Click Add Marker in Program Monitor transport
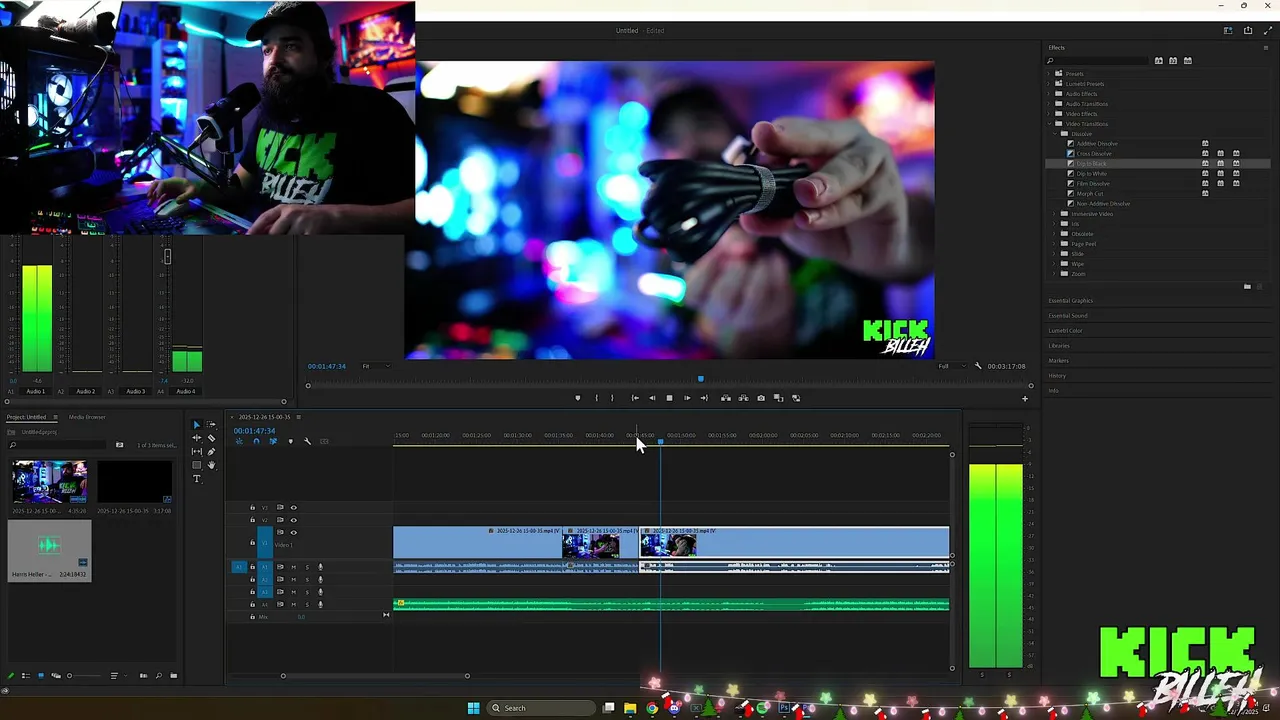 [x=577, y=398]
